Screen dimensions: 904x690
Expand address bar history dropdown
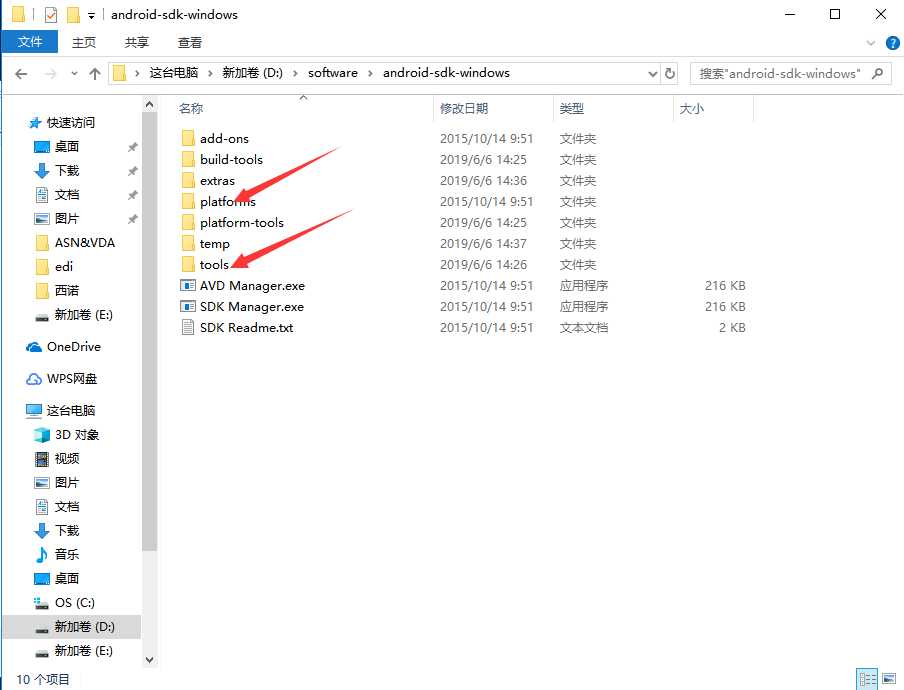[x=653, y=74]
